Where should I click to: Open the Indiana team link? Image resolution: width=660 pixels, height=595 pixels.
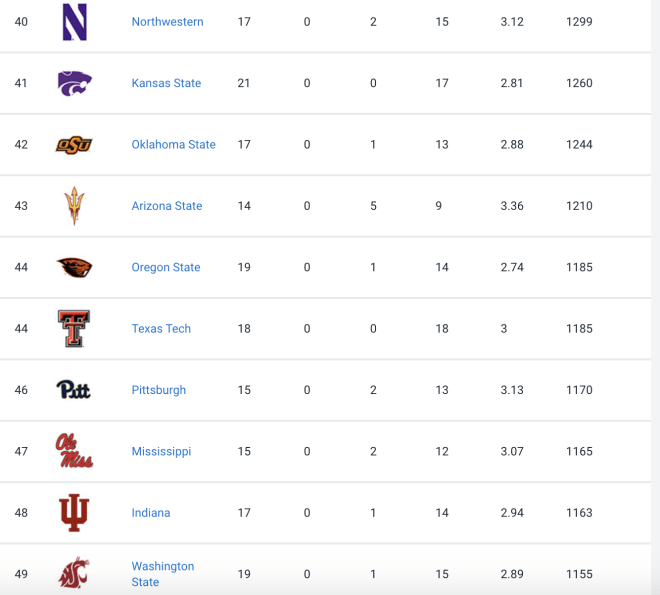point(151,513)
